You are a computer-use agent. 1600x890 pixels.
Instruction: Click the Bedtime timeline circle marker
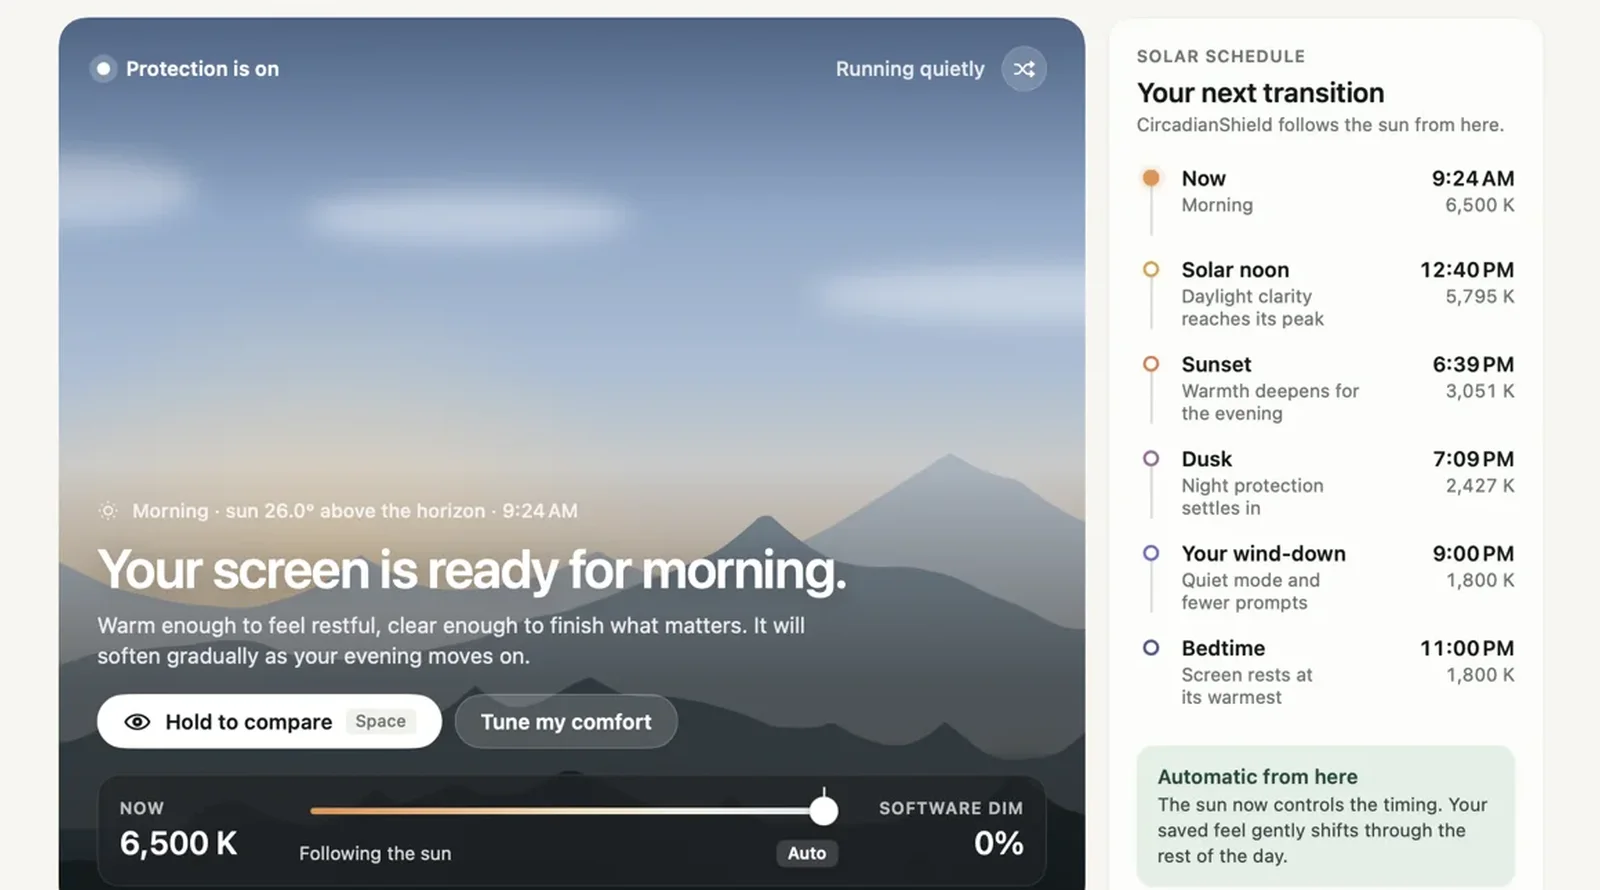pos(1151,648)
